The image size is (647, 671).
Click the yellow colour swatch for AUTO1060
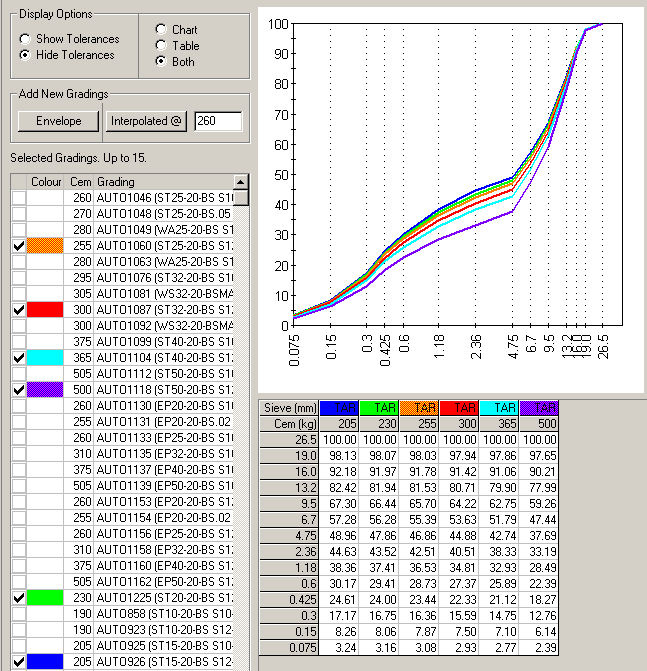(47, 246)
